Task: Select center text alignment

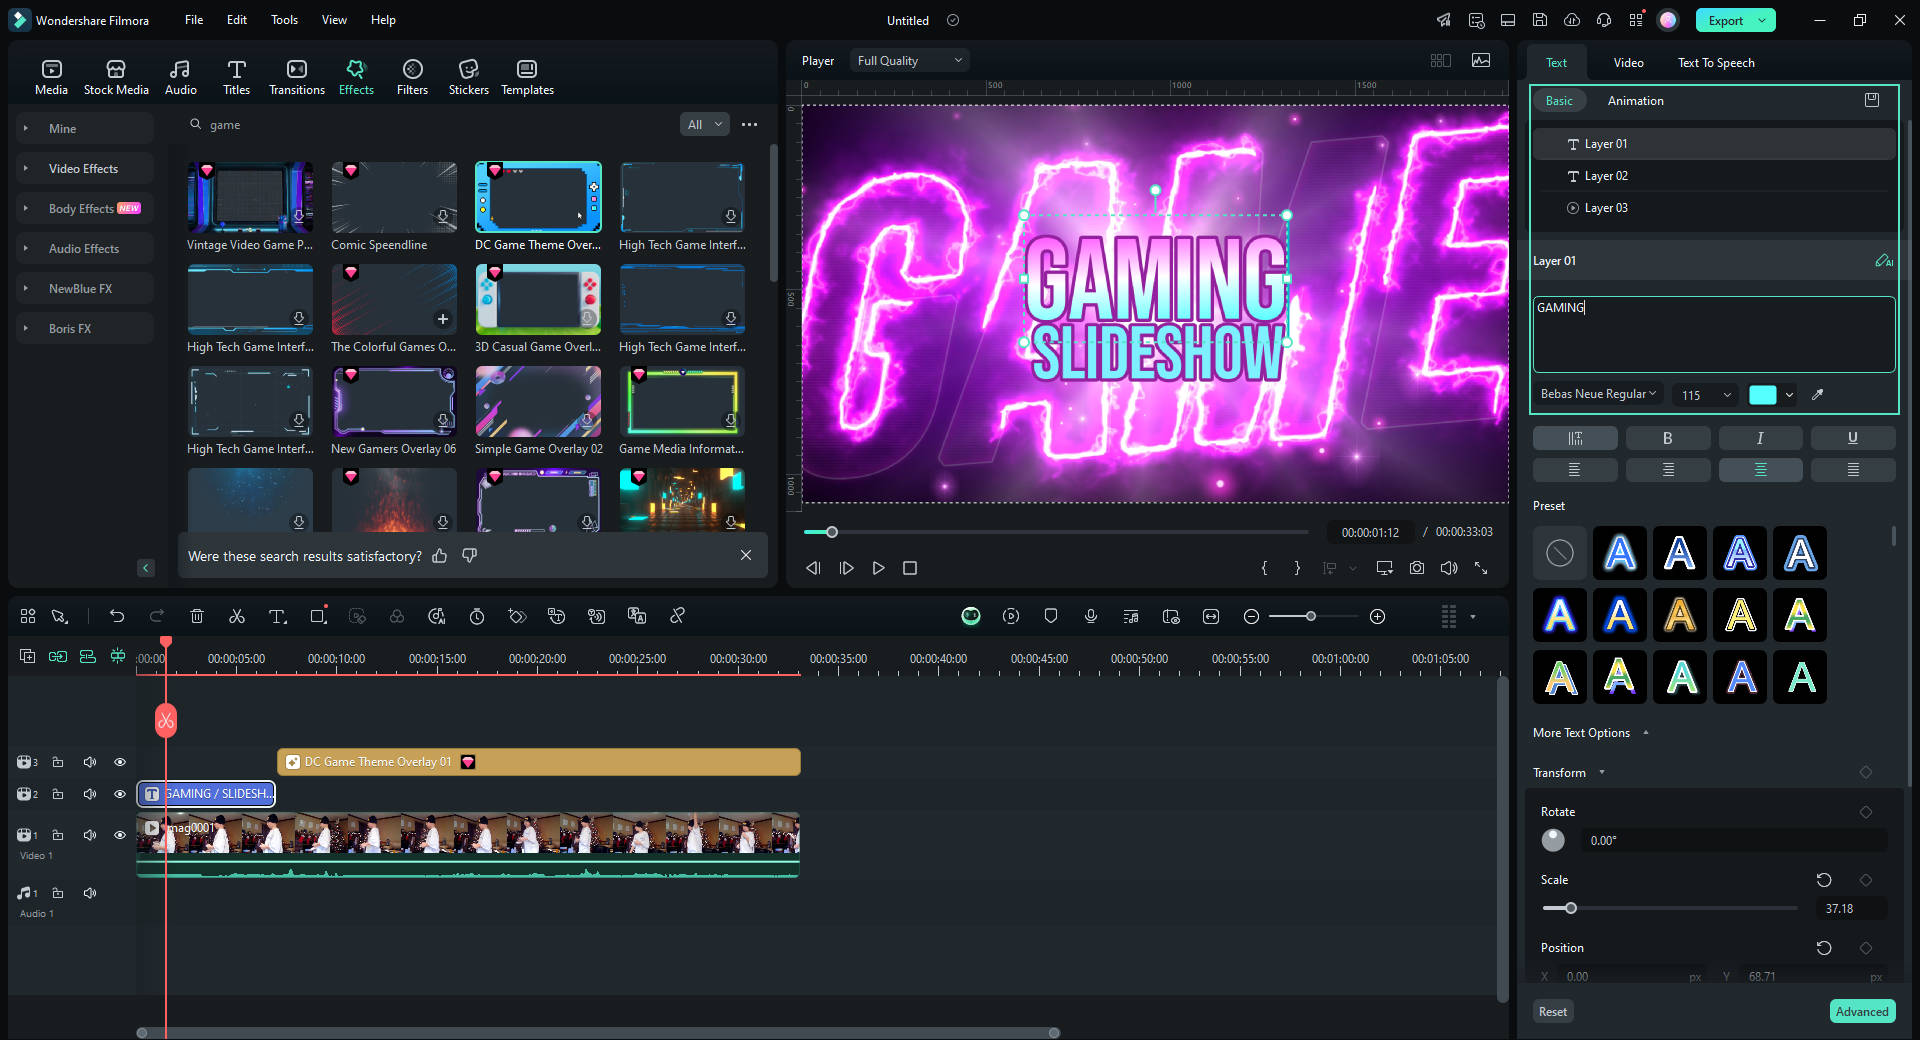Action: [1760, 470]
